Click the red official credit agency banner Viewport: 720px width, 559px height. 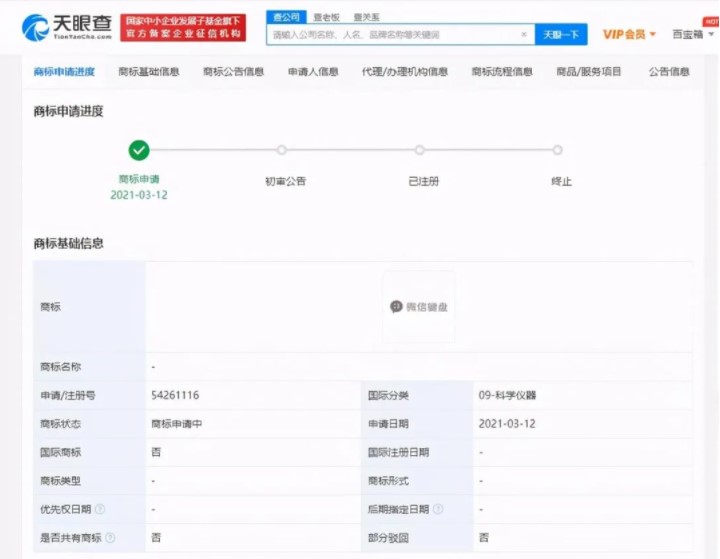(x=182, y=27)
